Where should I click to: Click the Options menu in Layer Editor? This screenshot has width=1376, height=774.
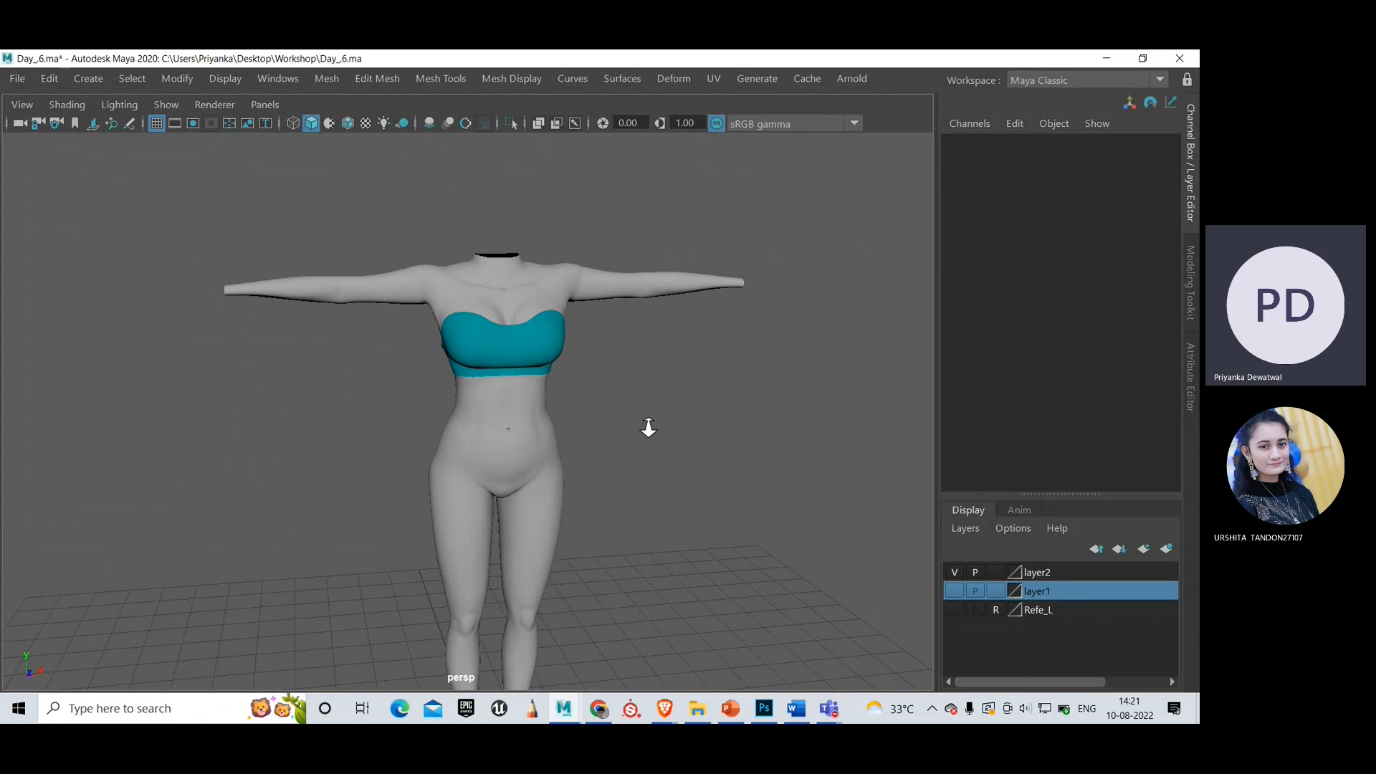[x=1012, y=528]
